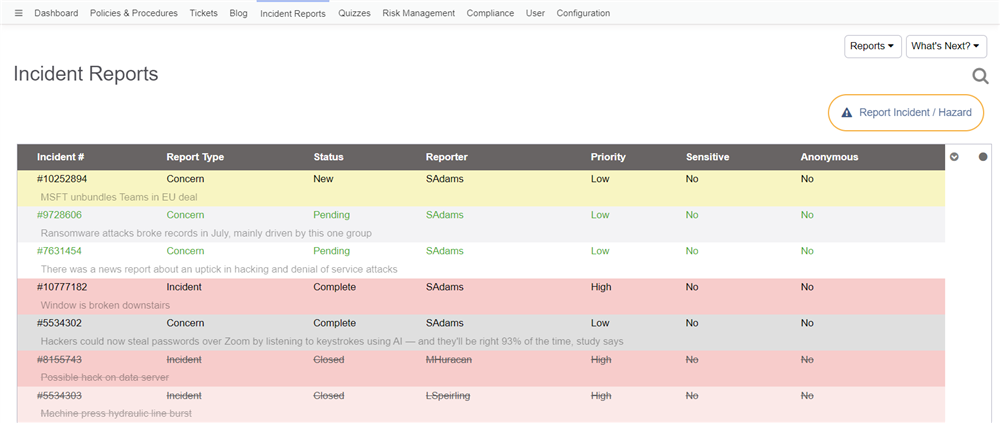Expand the Reports dropdown
The image size is (1000, 423).
click(x=872, y=46)
